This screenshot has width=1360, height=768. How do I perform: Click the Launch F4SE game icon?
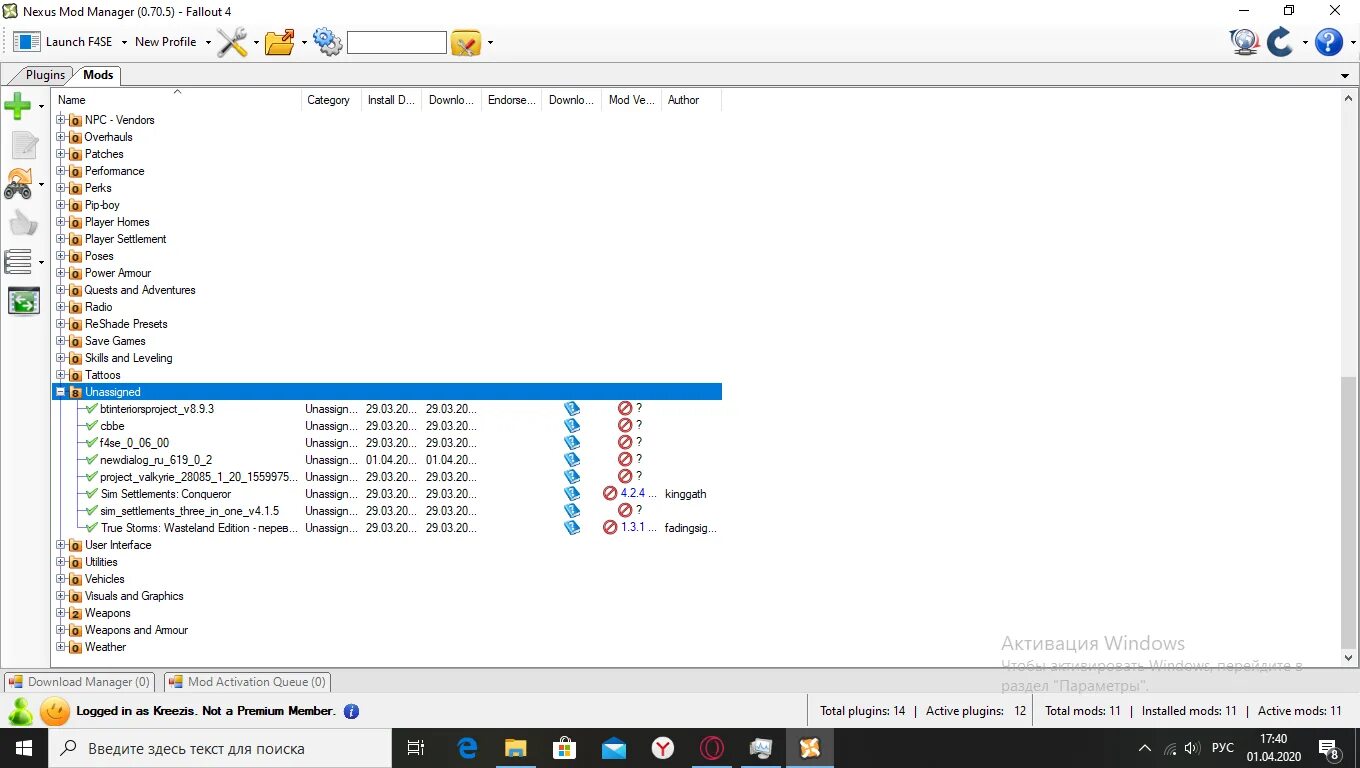tap(27, 42)
